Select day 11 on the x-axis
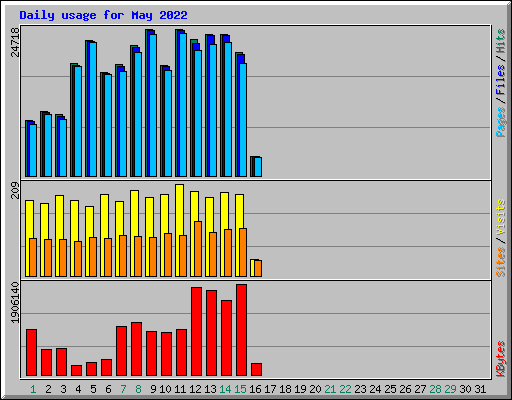 [x=180, y=389]
